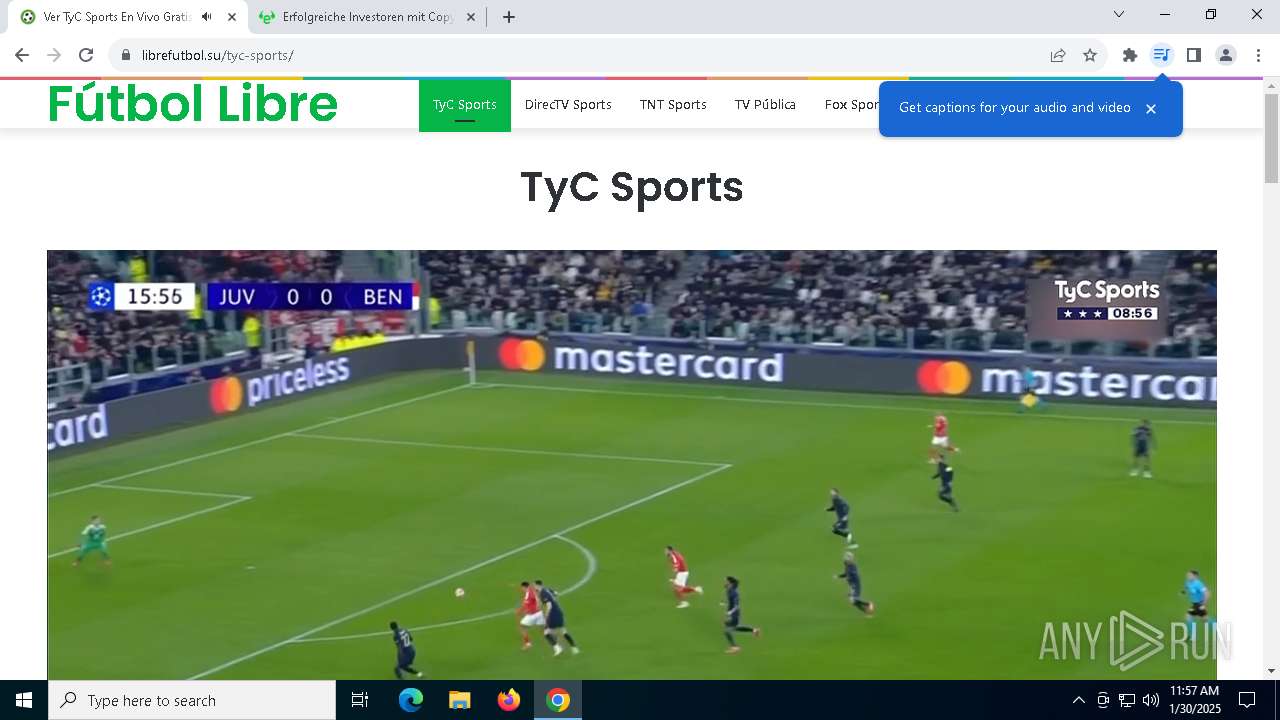Open the Chrome three-dot menu
The width and height of the screenshot is (1280, 720).
tap(1258, 55)
